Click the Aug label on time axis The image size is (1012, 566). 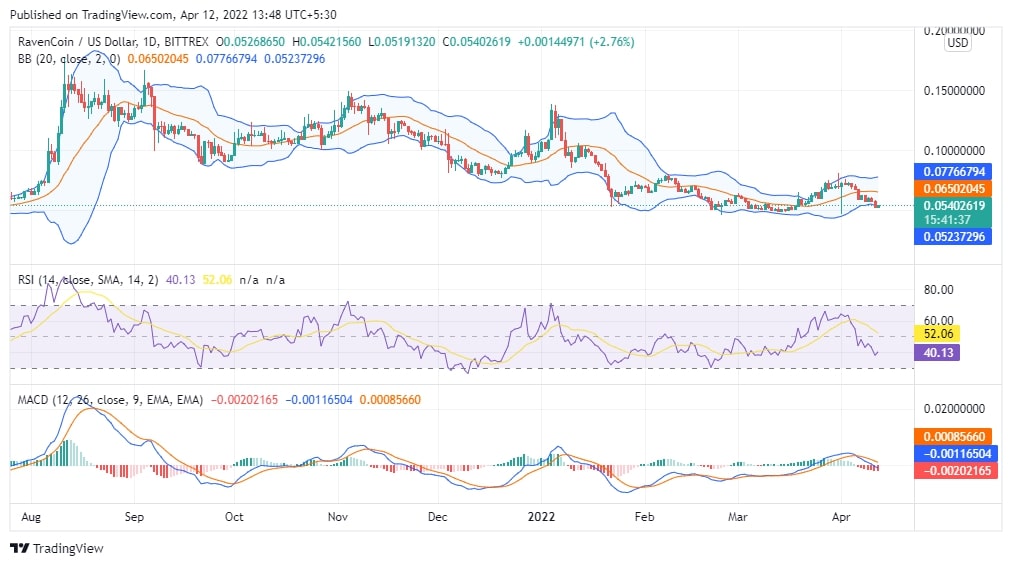31,517
